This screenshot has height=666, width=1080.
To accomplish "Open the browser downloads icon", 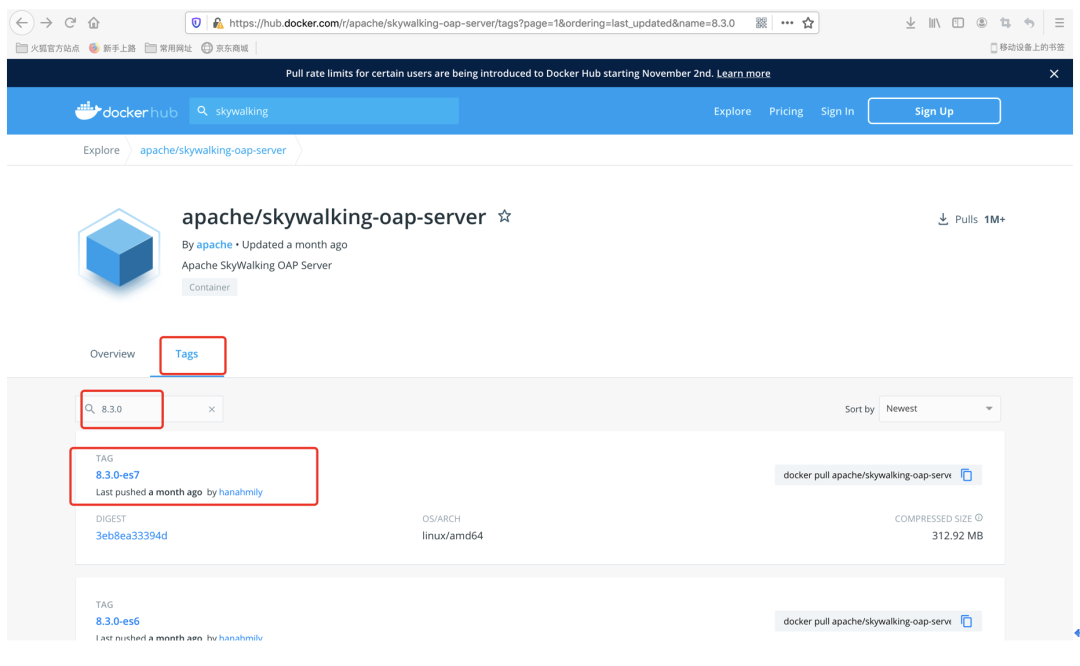I will click(911, 23).
